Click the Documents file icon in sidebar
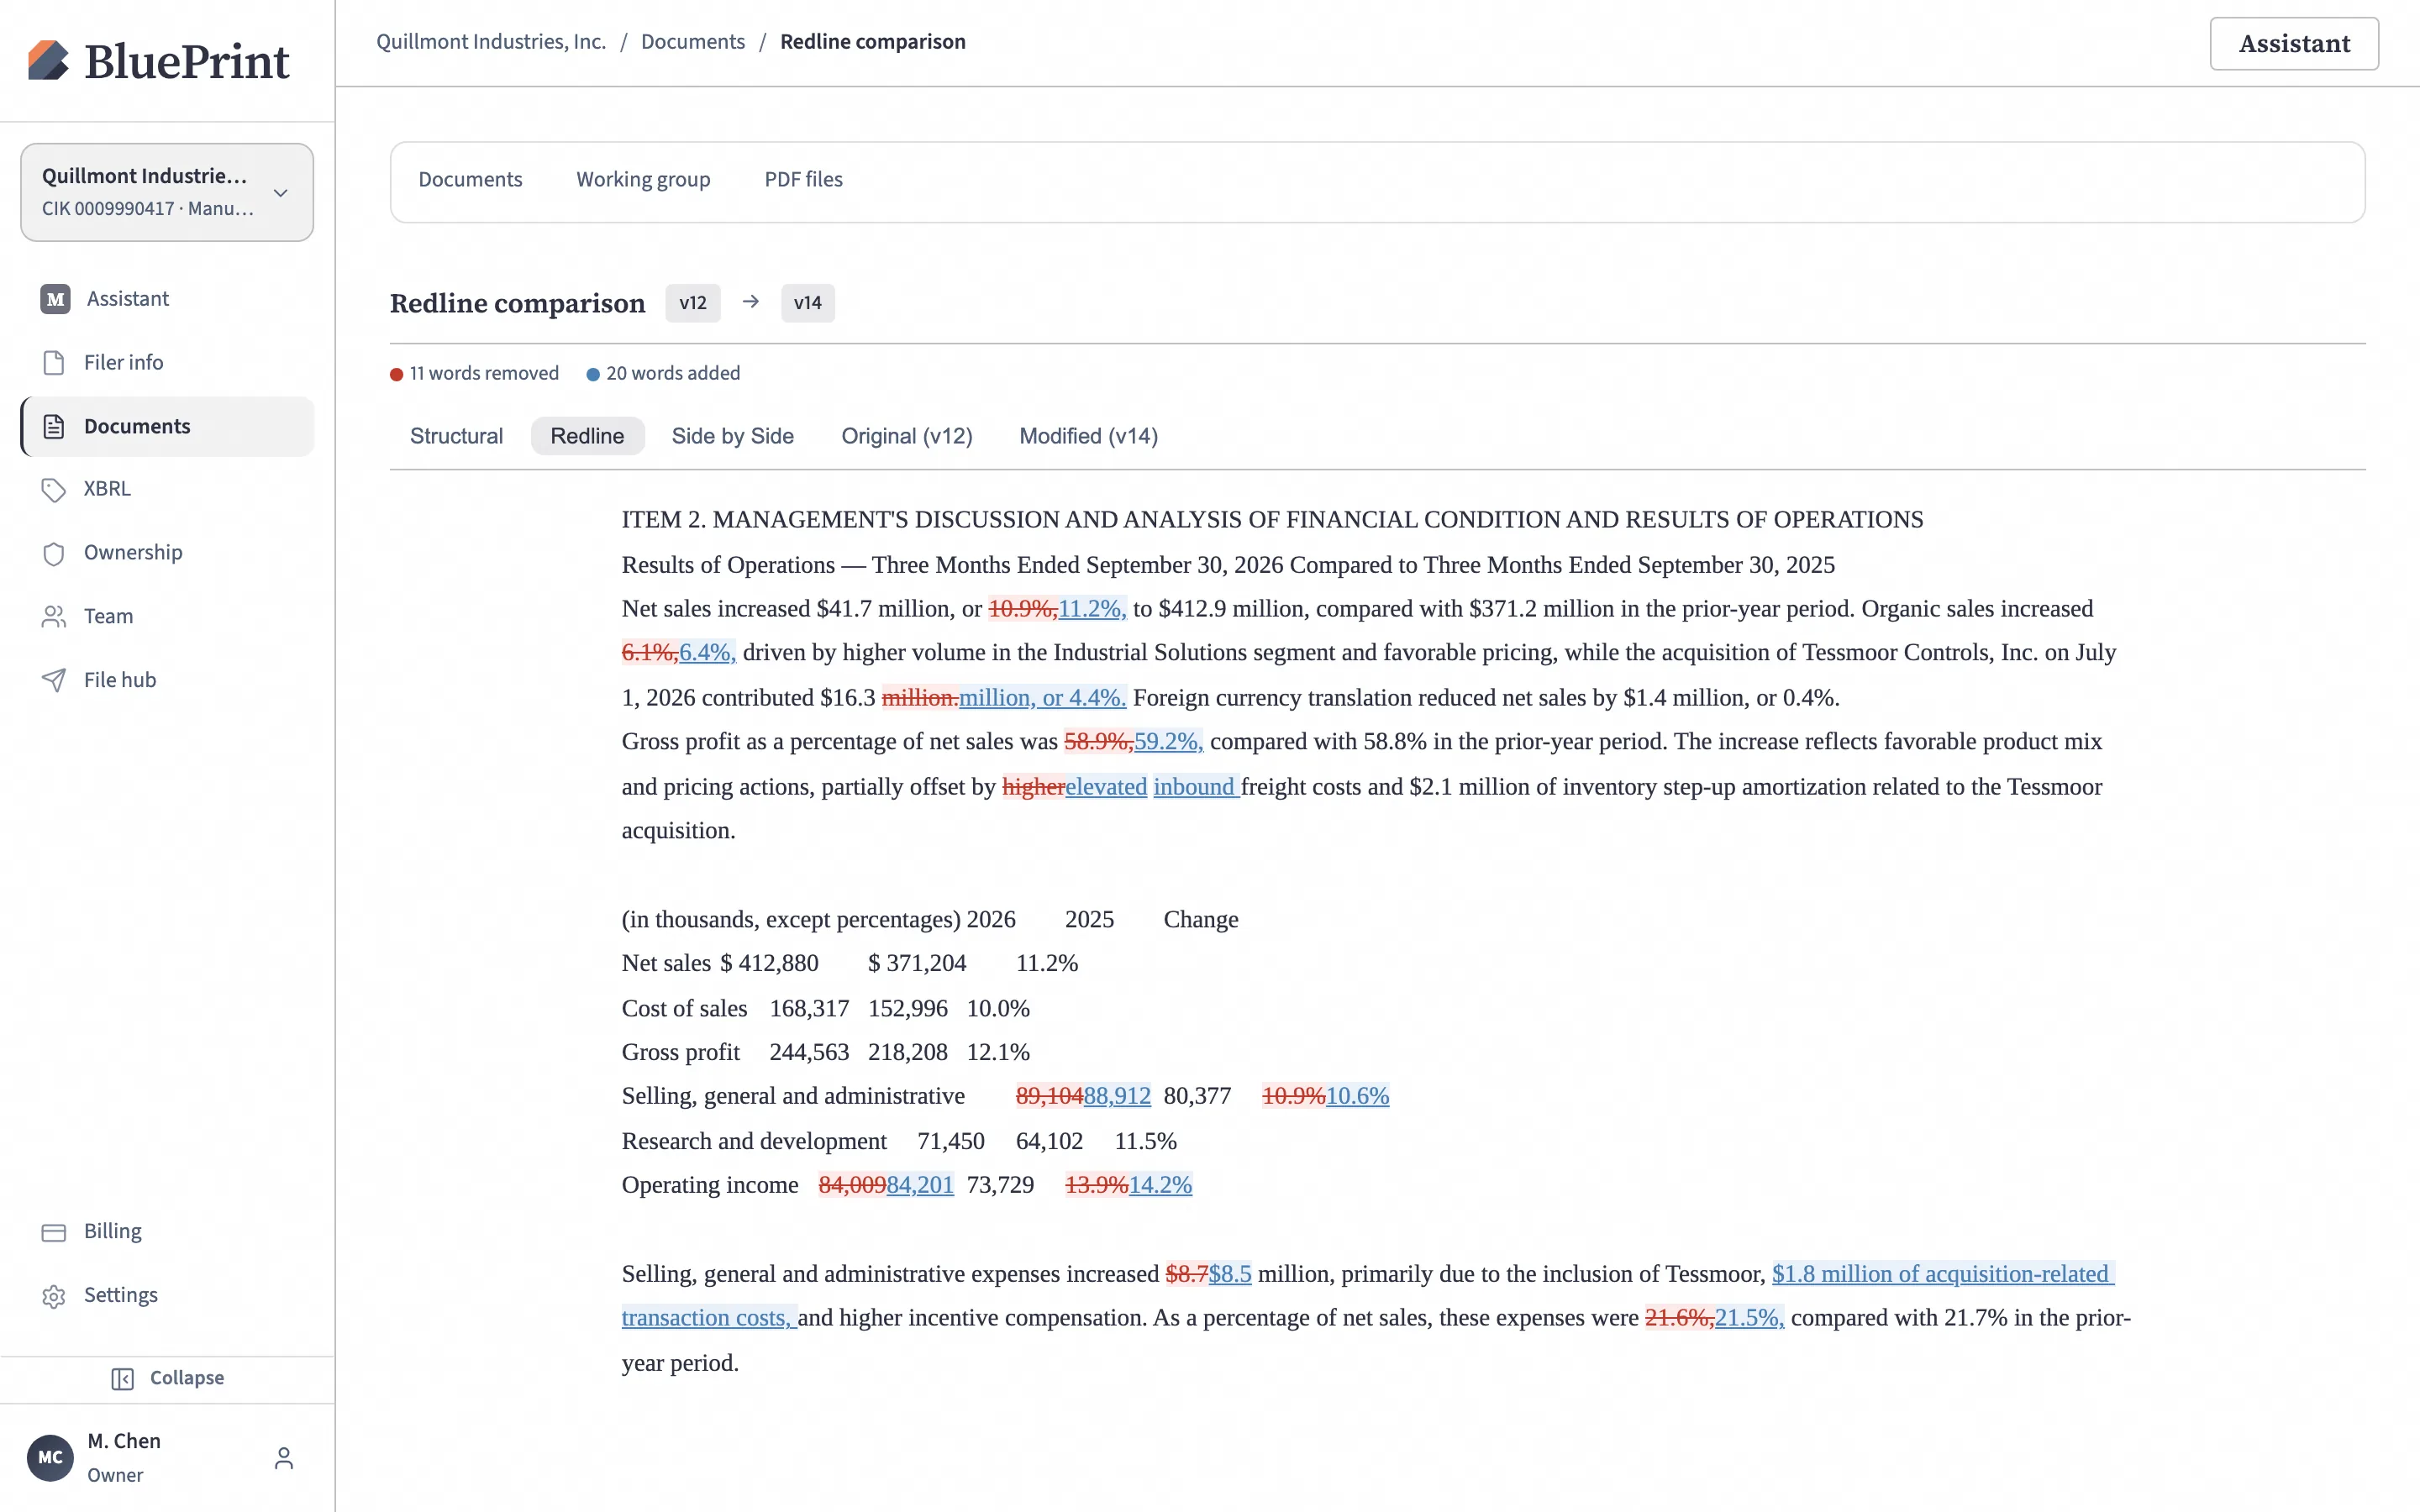The image size is (2420, 1512). click(54, 426)
